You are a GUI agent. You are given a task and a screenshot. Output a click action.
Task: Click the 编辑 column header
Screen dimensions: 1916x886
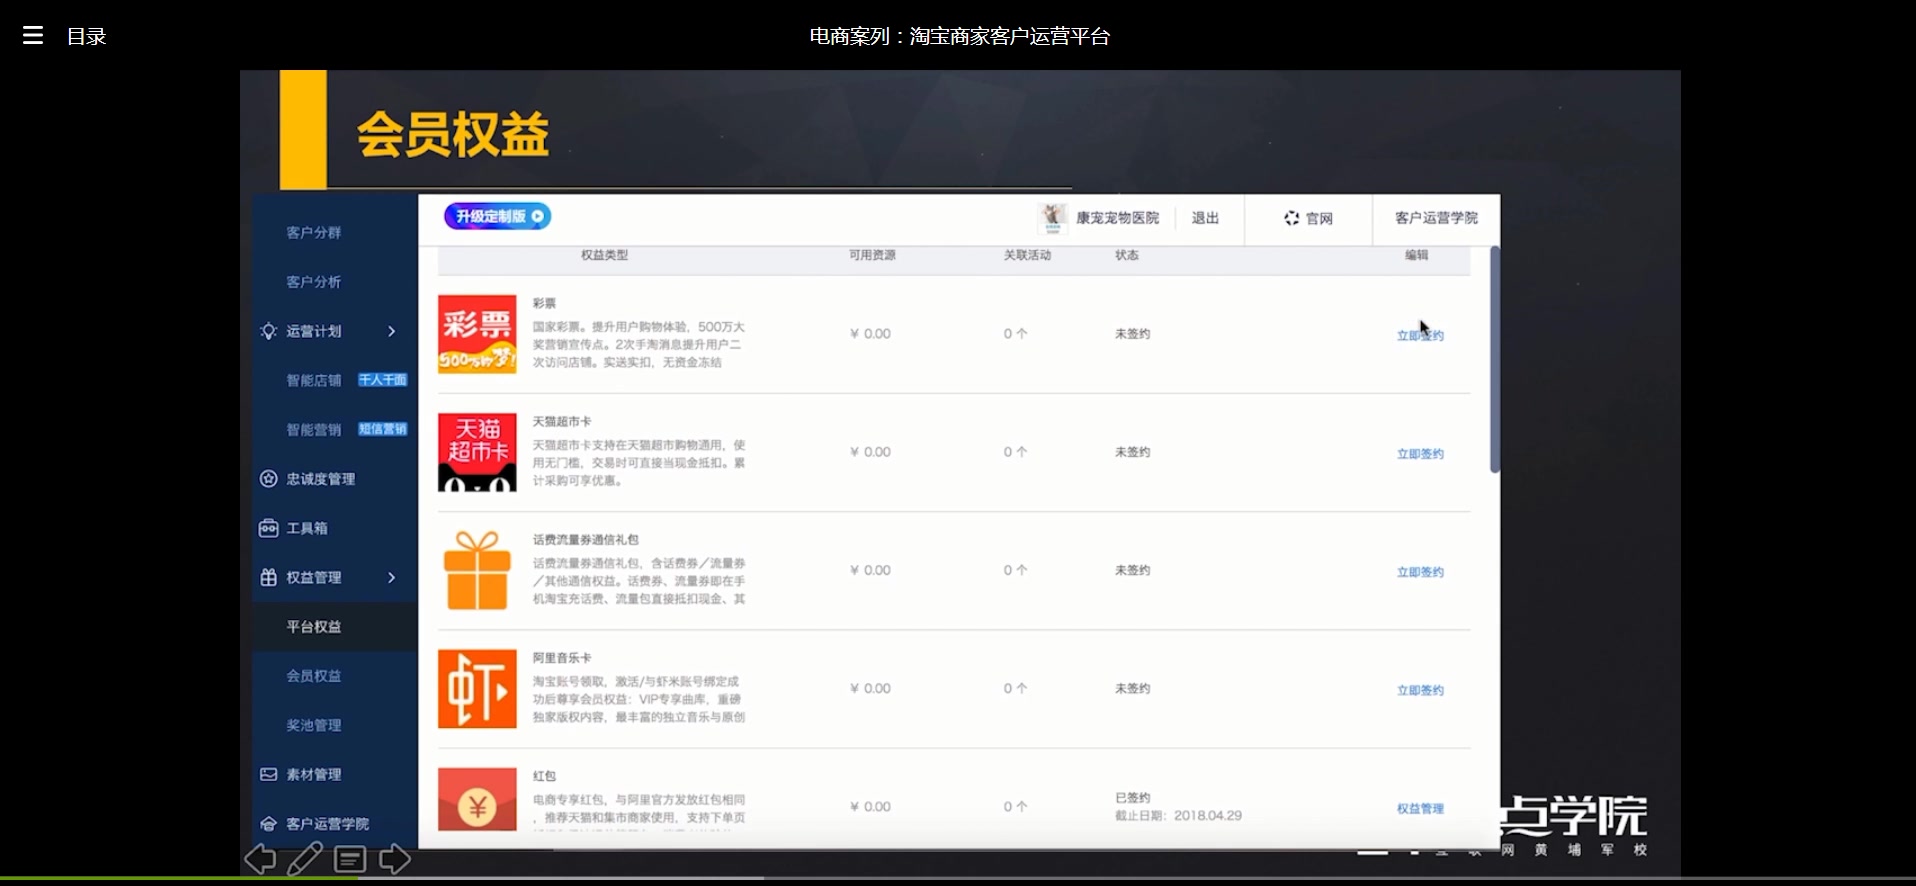(x=1417, y=255)
